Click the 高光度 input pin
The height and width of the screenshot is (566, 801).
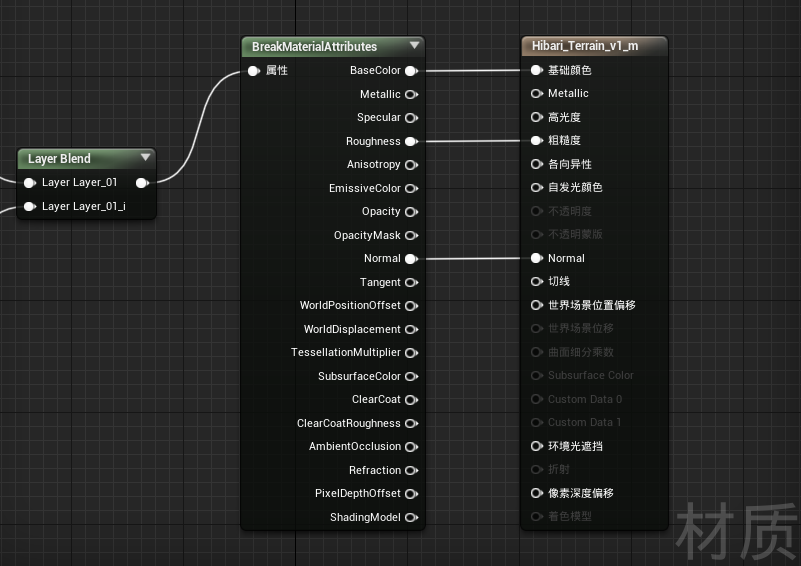coord(536,117)
